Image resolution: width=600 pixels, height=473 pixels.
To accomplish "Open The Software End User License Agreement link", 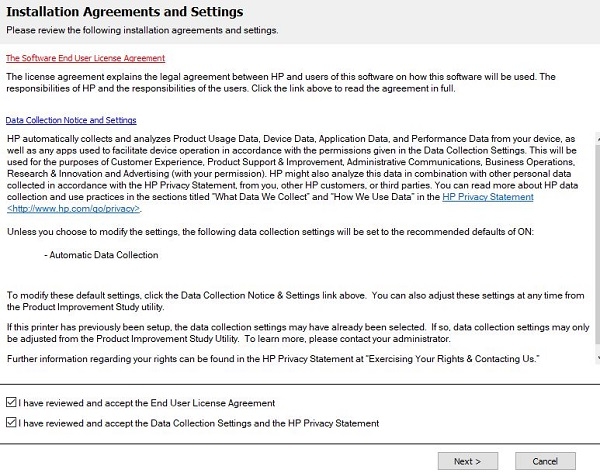I will 85,58.
